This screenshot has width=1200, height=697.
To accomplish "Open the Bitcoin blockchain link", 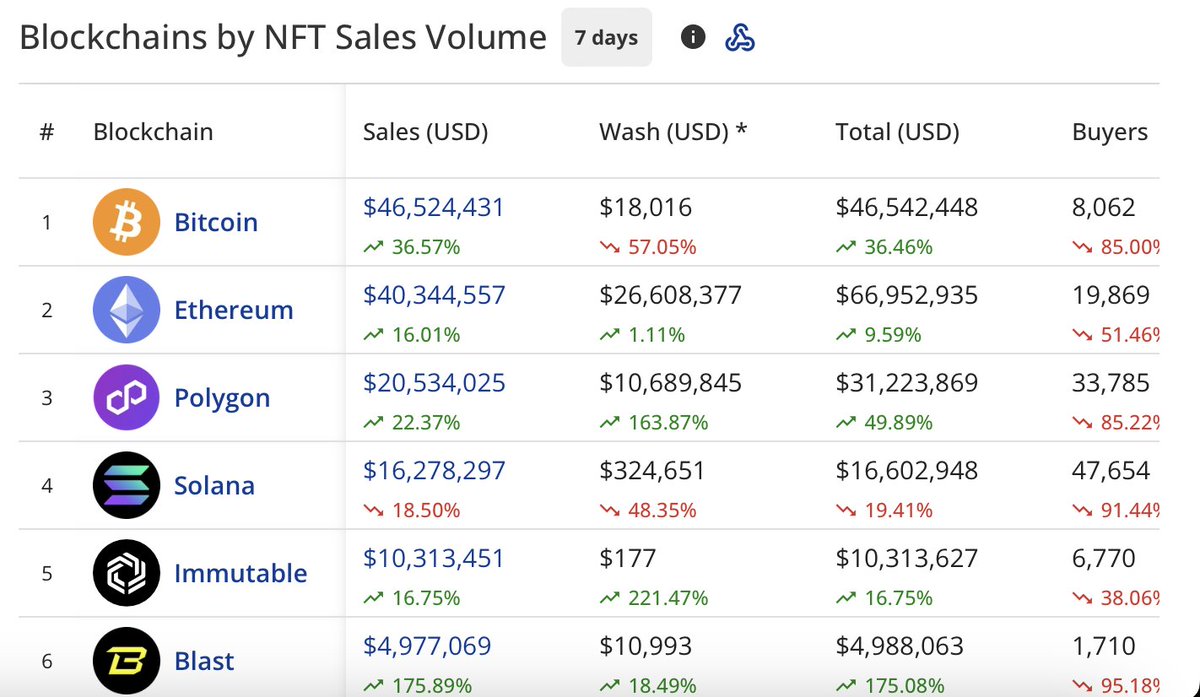I will click(216, 222).
